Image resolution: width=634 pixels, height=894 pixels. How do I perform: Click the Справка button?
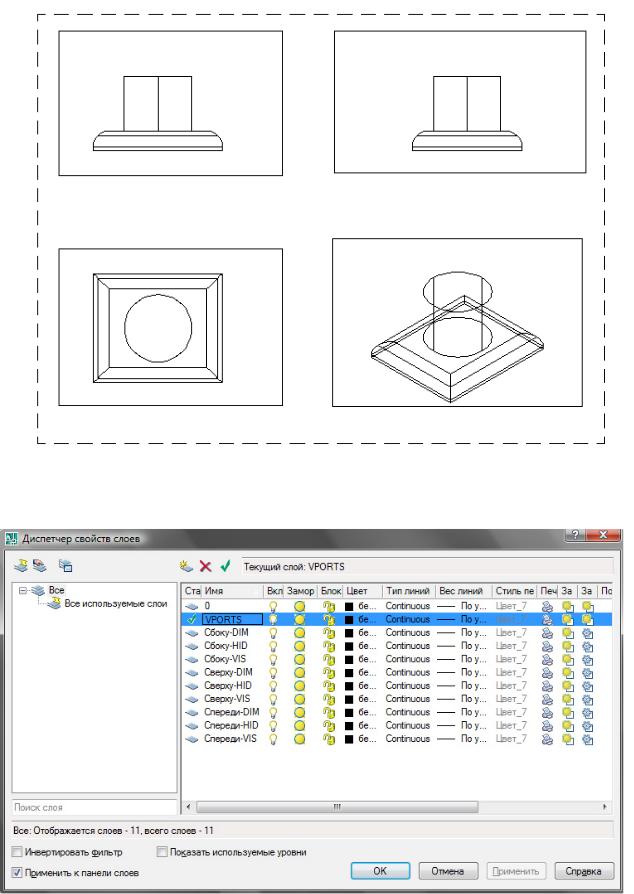pos(584,871)
